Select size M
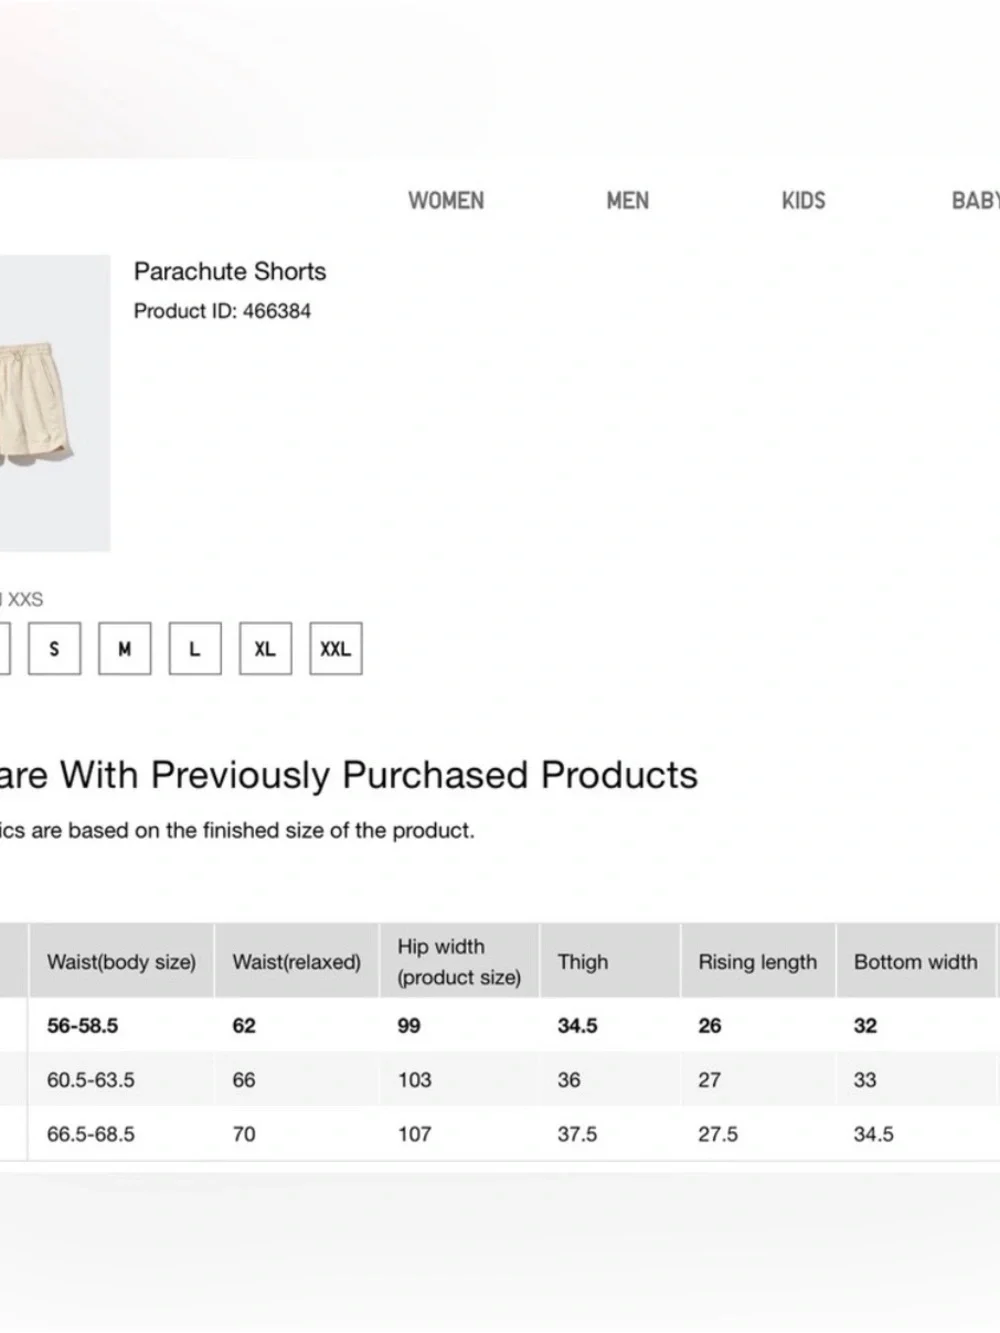This screenshot has width=1000, height=1333. [x=125, y=649]
